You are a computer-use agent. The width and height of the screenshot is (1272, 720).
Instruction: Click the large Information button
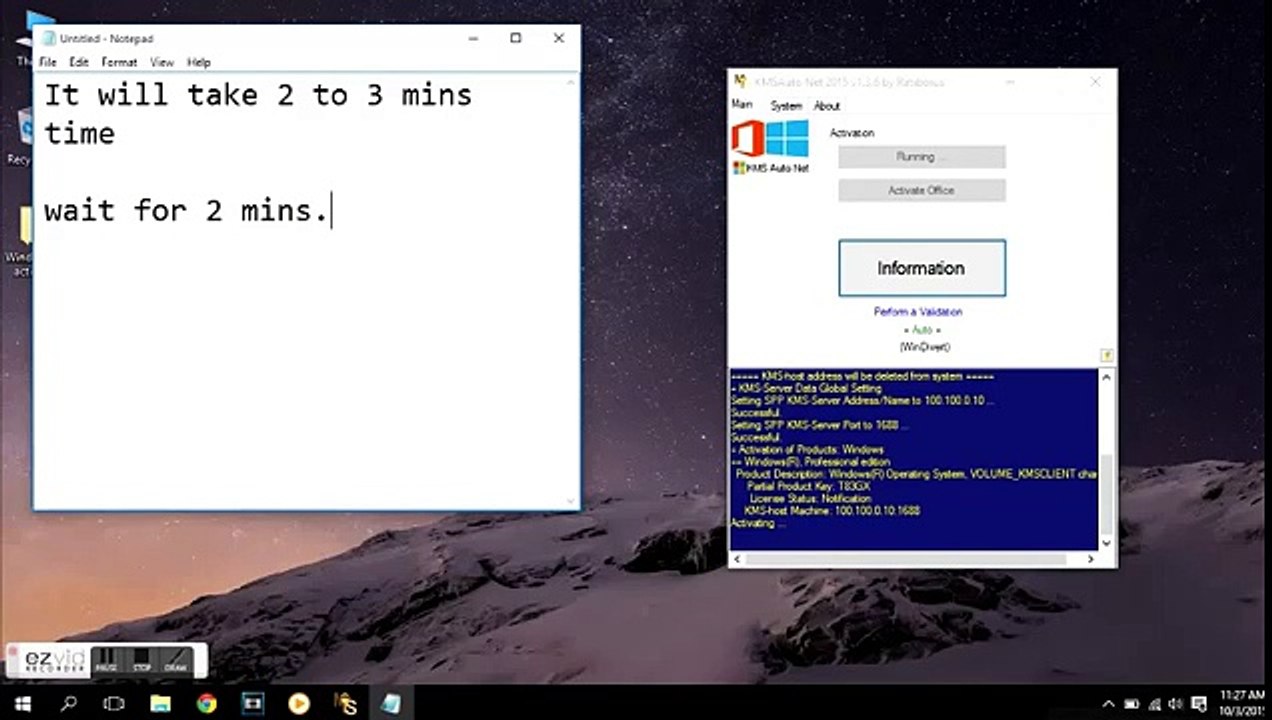coord(922,268)
